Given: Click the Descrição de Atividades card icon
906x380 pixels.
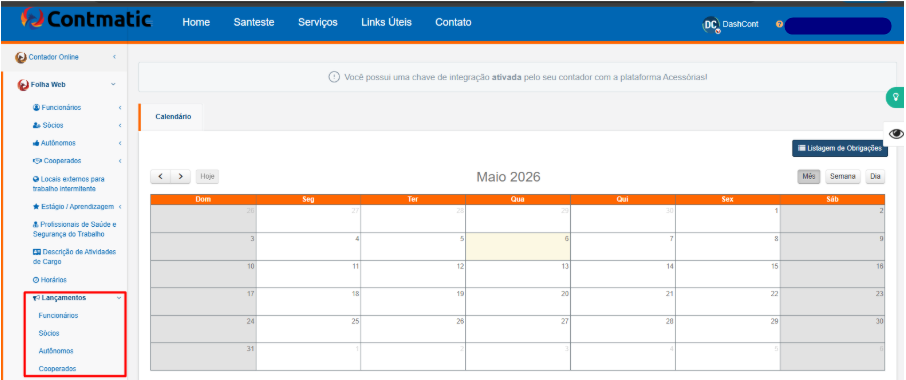Looking at the screenshot, I should [37, 252].
